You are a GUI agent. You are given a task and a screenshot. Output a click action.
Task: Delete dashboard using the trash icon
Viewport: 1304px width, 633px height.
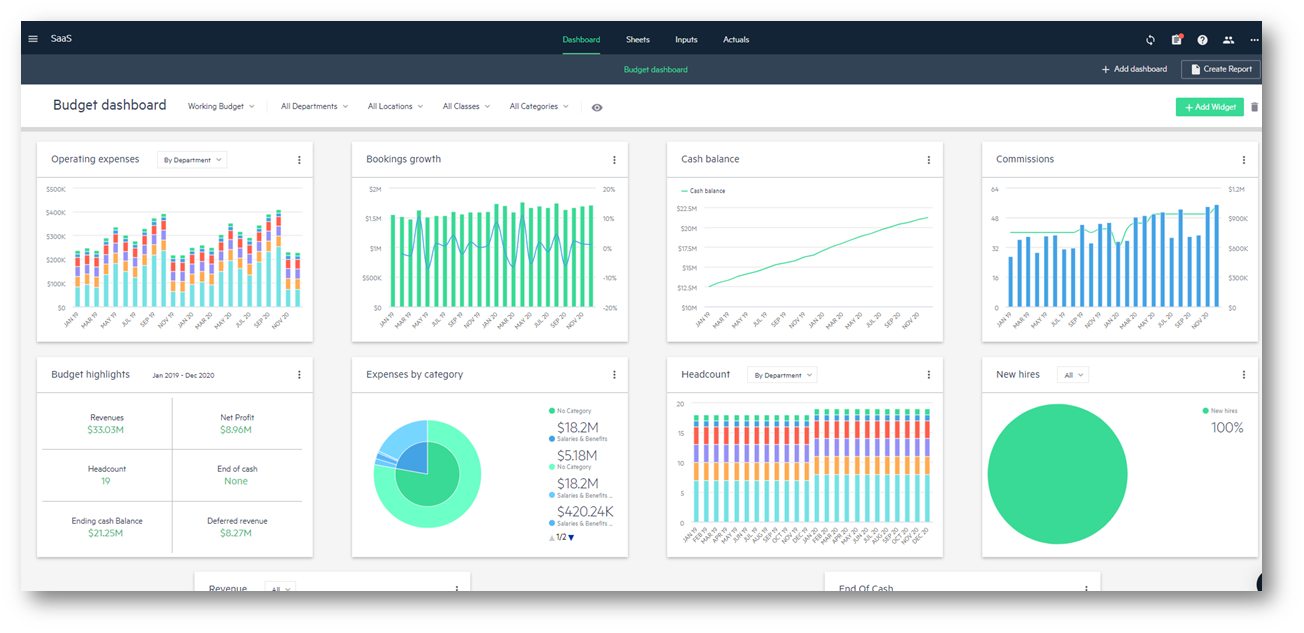(1255, 107)
